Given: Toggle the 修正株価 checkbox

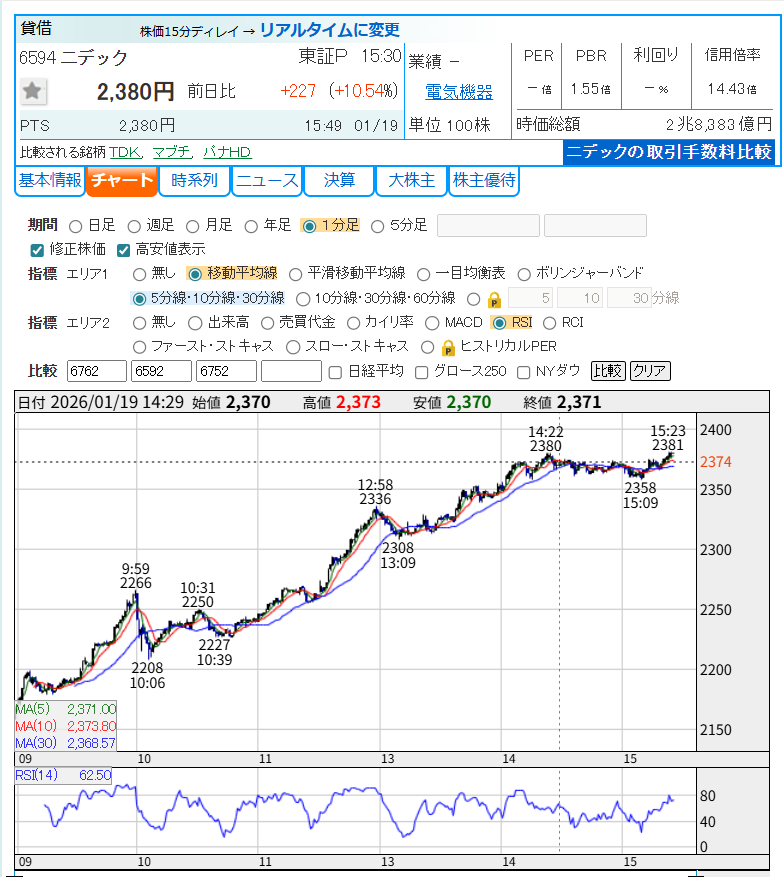Looking at the screenshot, I should [37, 250].
